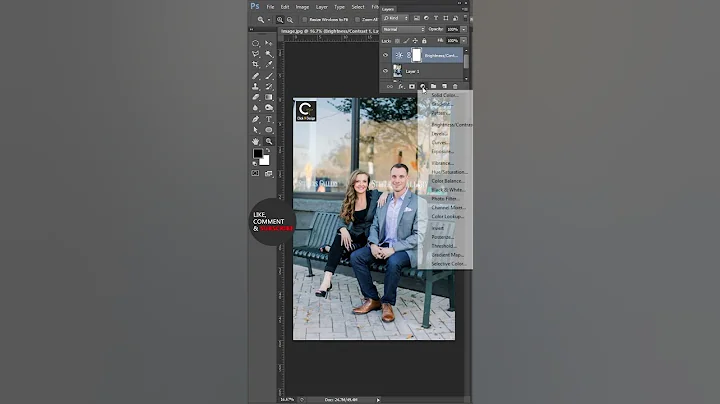Open the status bar info arrow
720x404 pixels.
pos(378,400)
